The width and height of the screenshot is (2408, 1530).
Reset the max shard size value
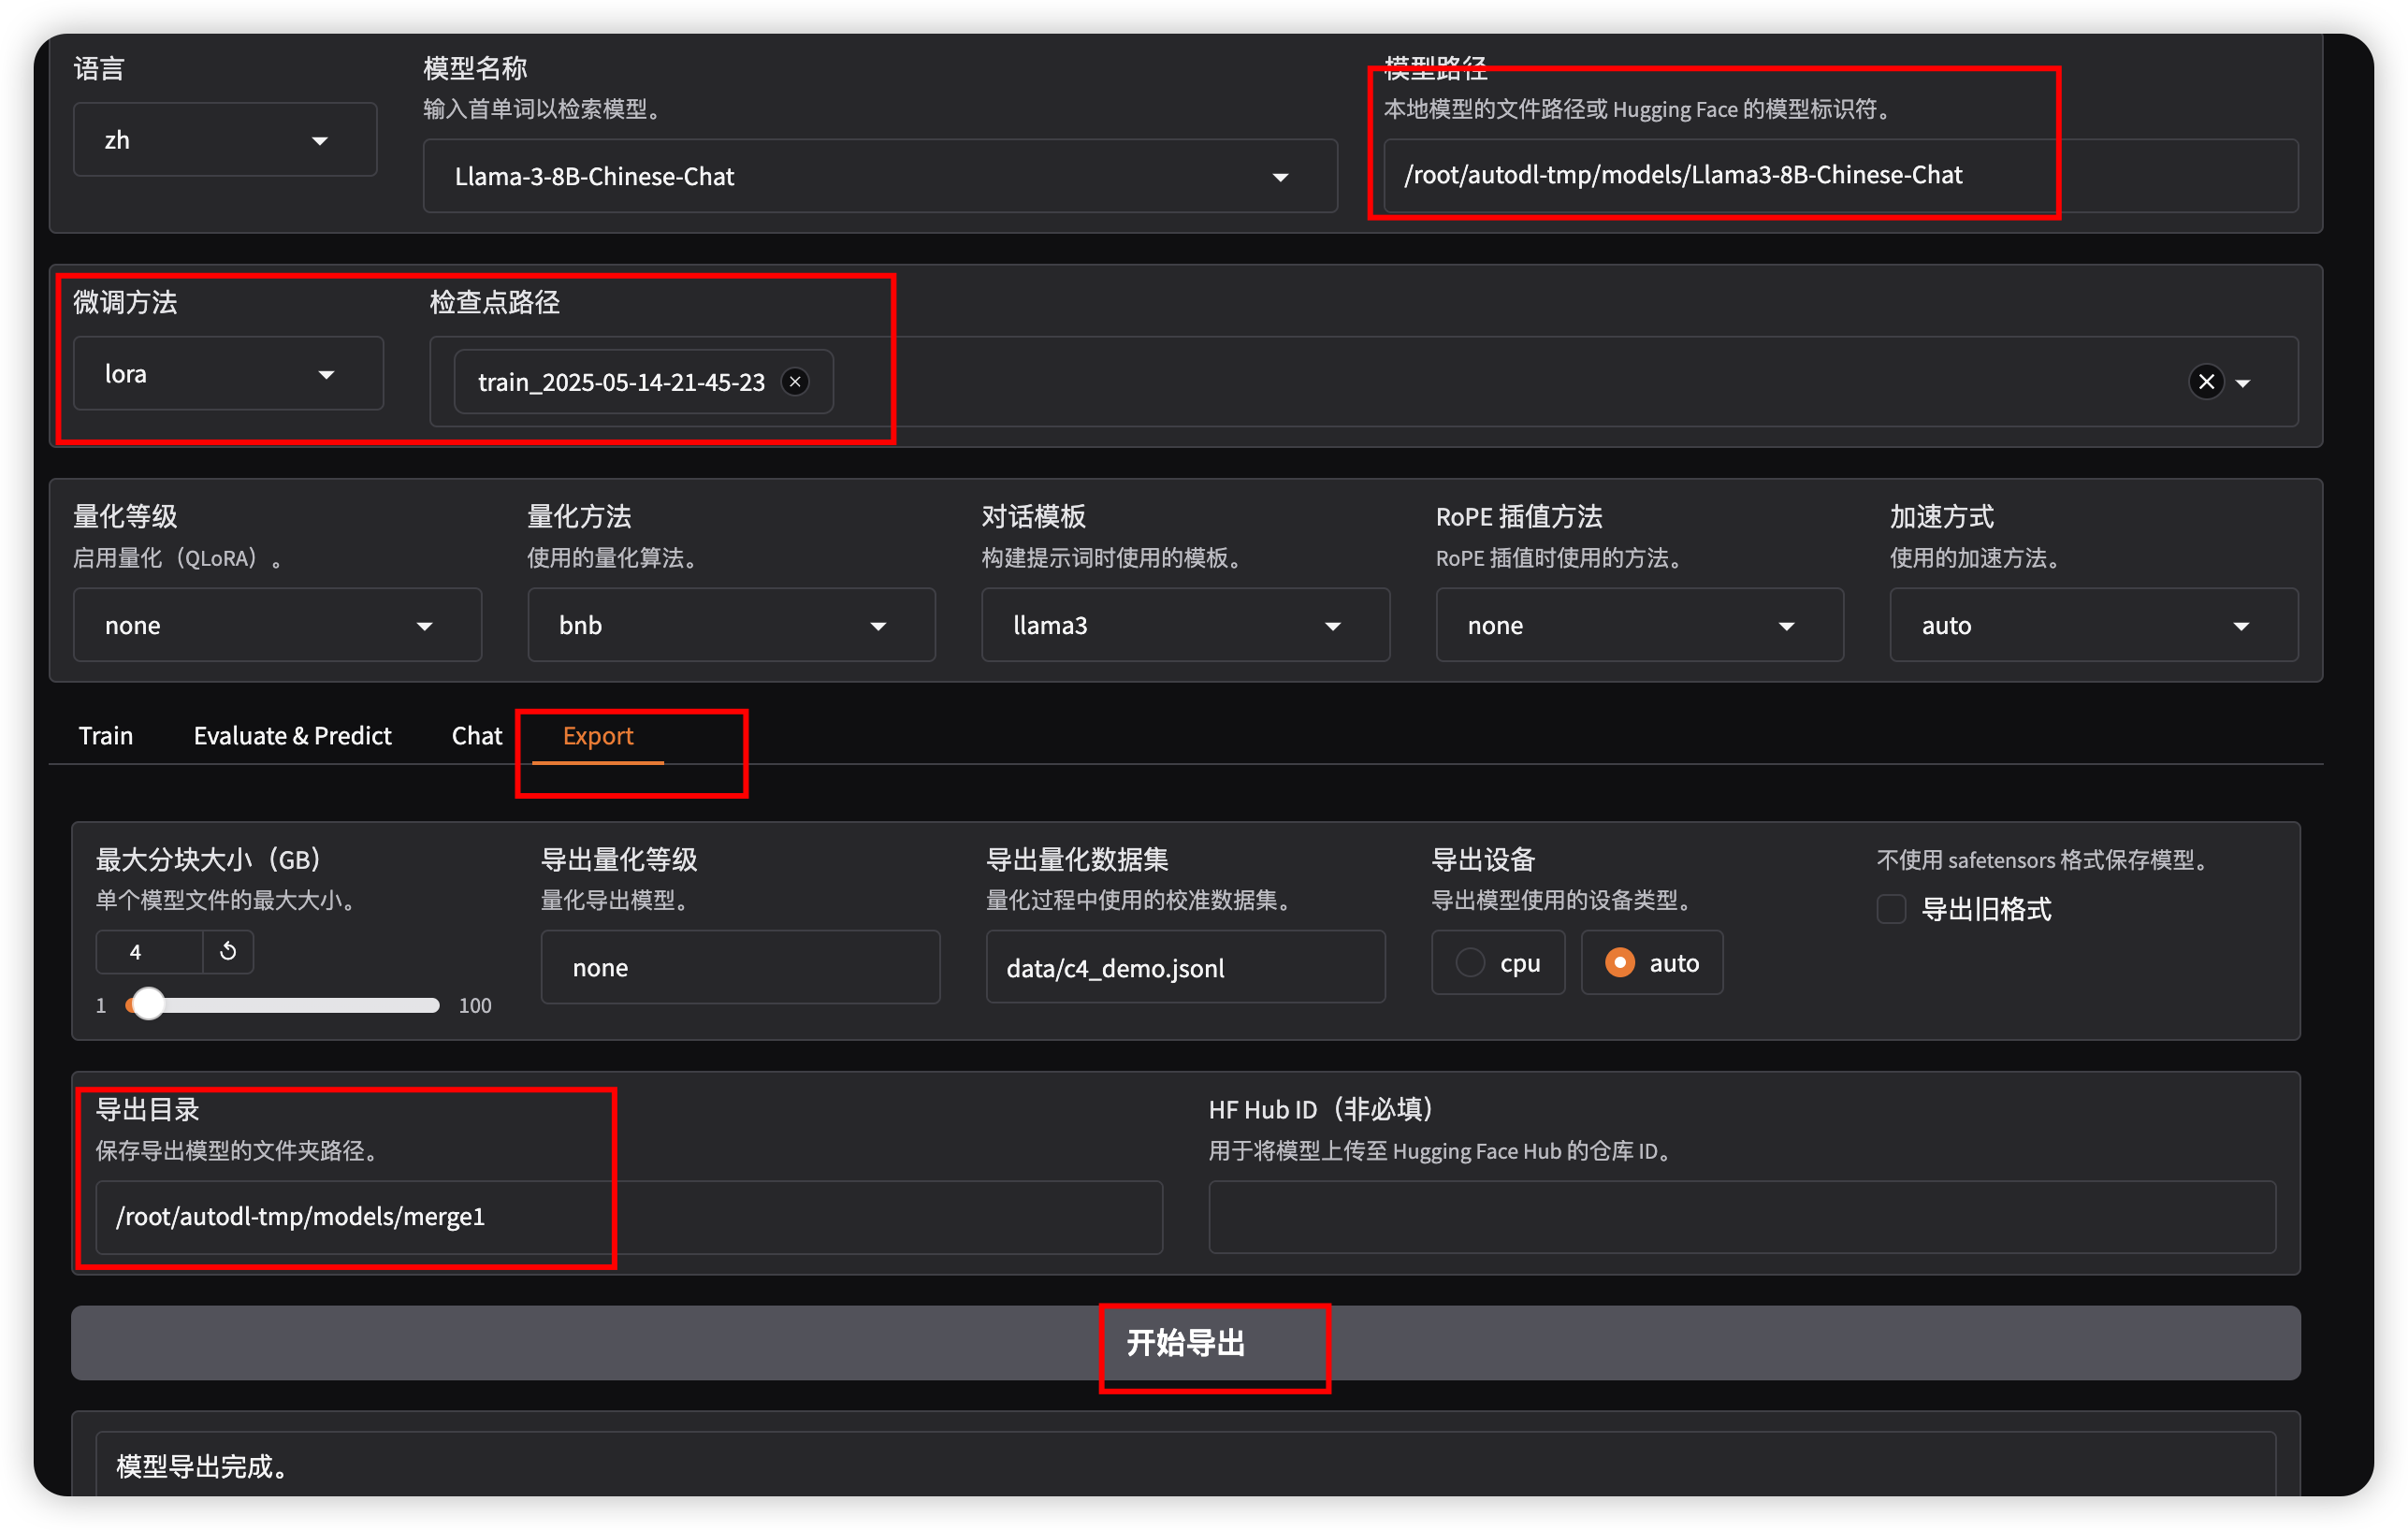(x=228, y=951)
